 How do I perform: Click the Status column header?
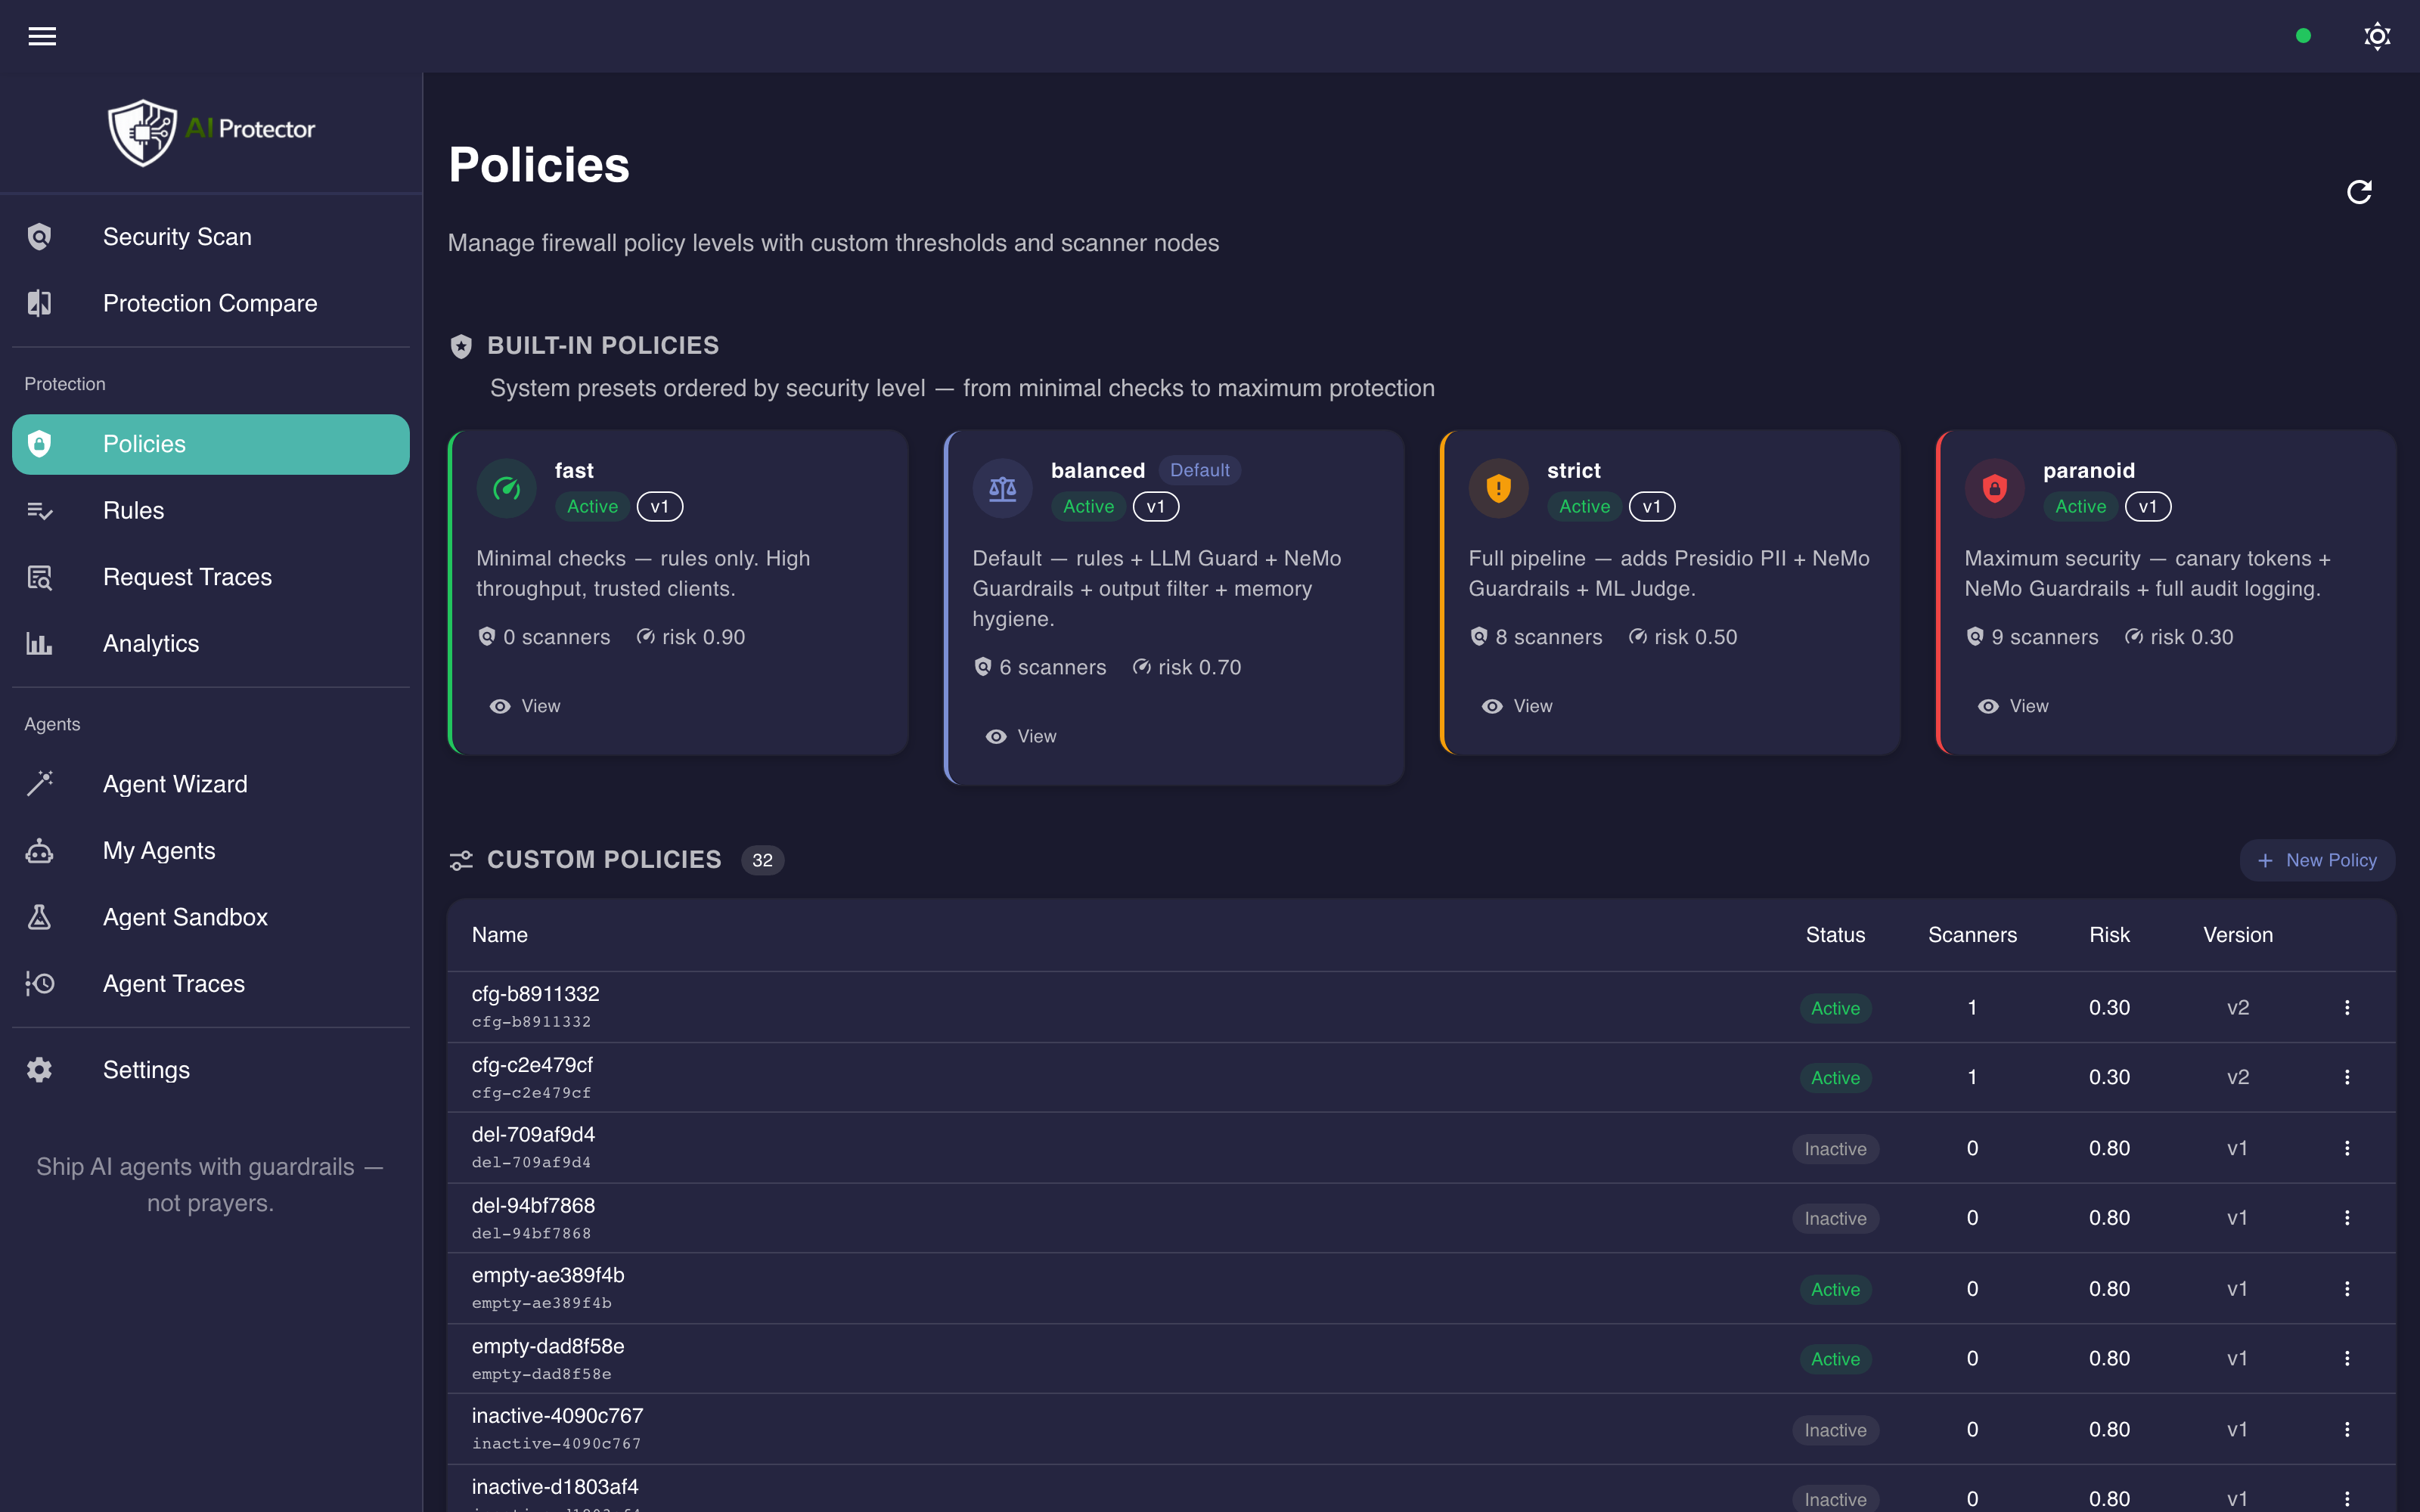pos(1835,935)
